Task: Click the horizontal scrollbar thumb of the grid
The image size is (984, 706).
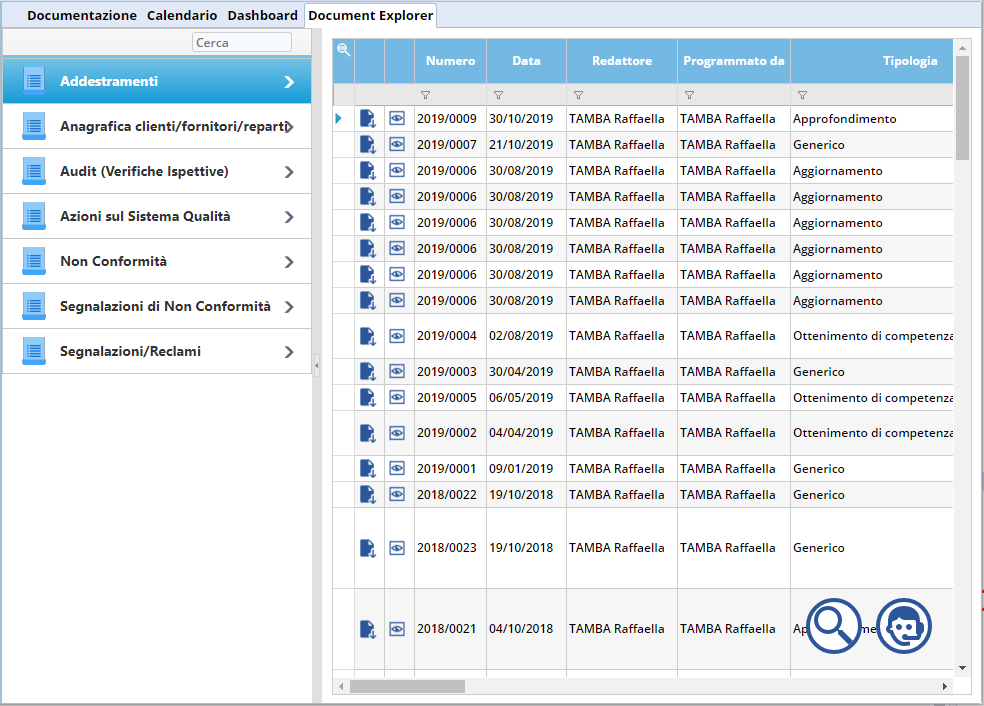Action: 407,687
